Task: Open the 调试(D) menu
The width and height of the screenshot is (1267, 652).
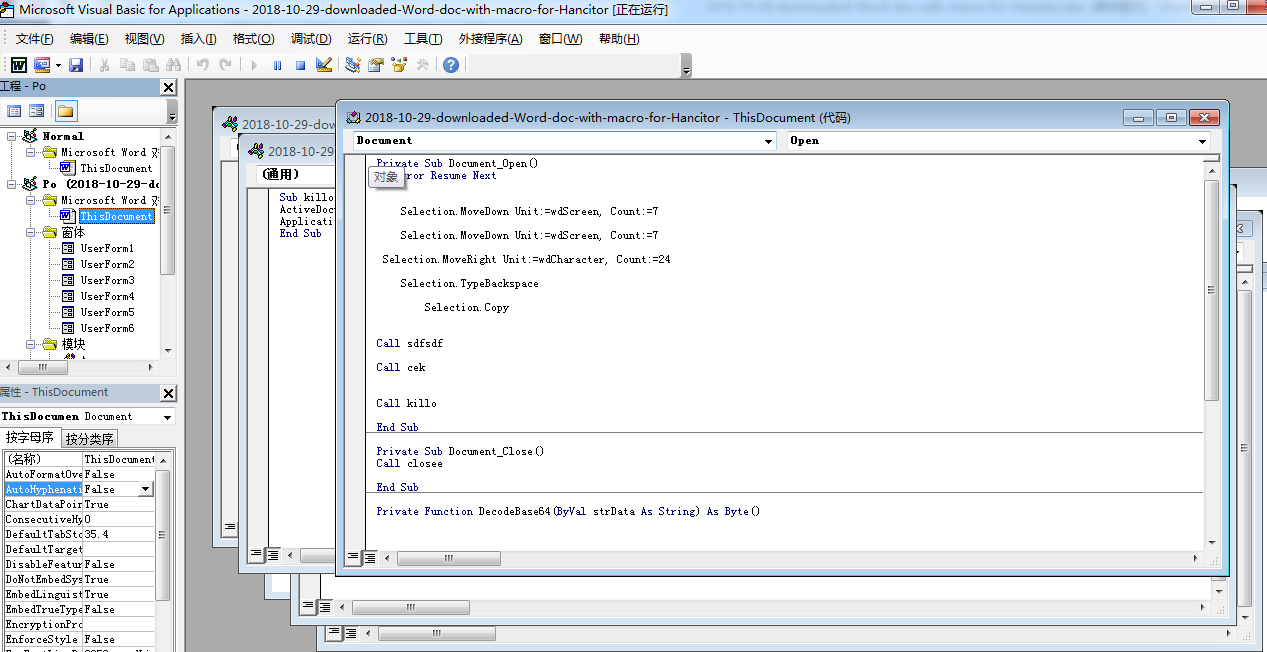Action: 310,39
